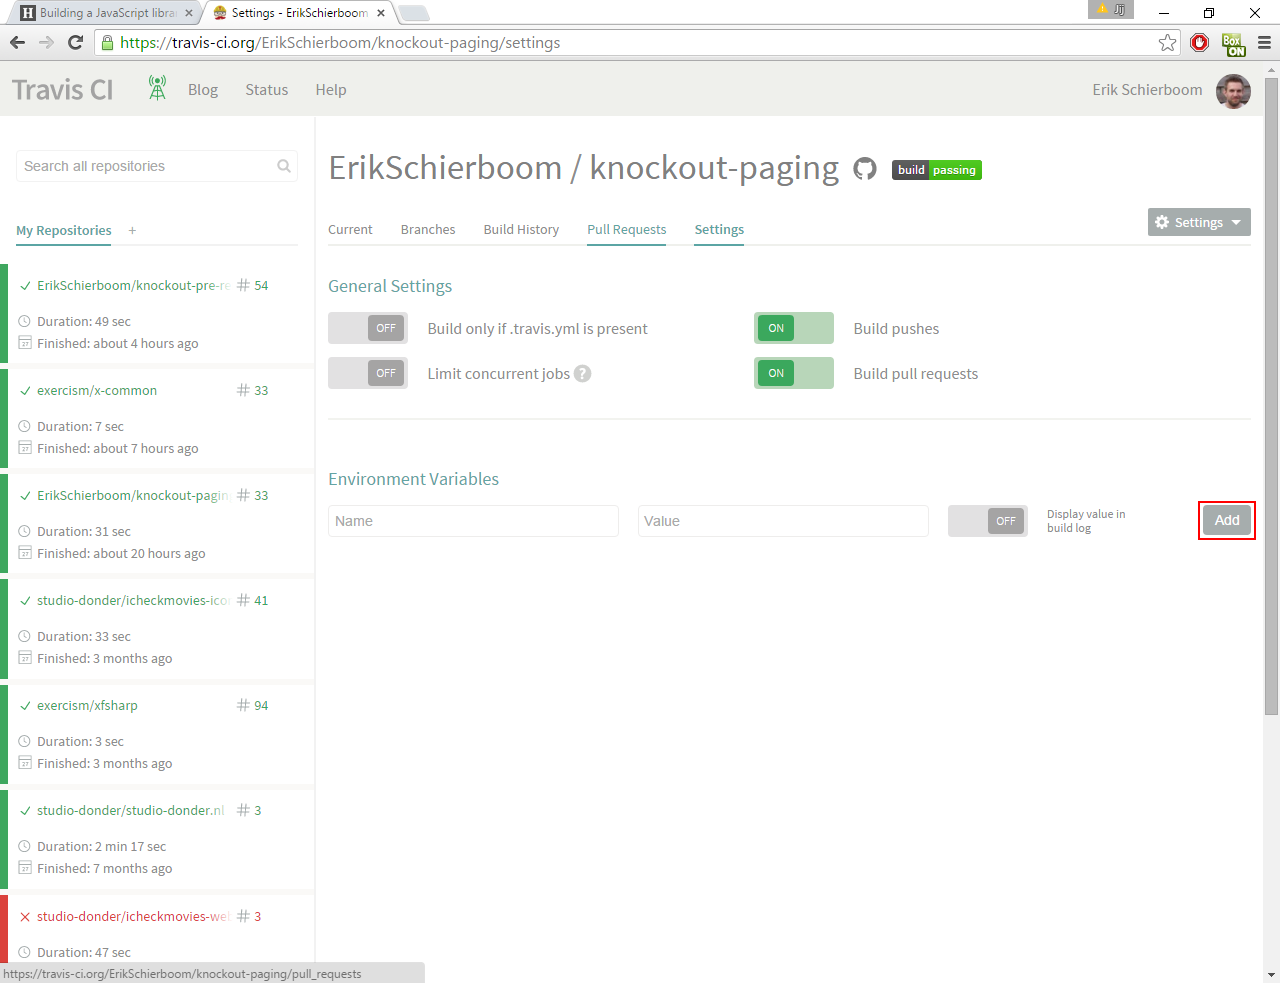Click the plus icon to add repository
Screen dimensions: 1280x983
pyautogui.click(x=132, y=231)
